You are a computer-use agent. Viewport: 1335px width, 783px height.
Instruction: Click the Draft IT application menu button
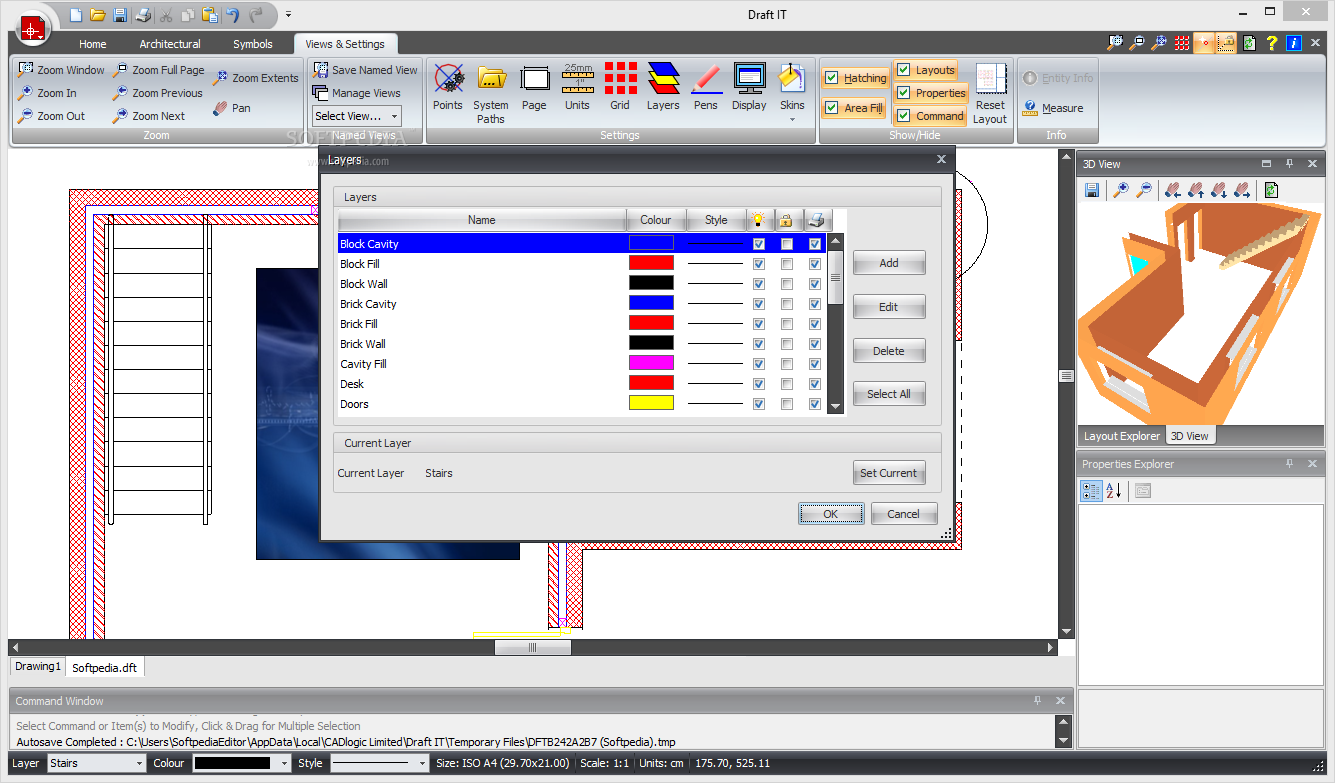click(33, 30)
